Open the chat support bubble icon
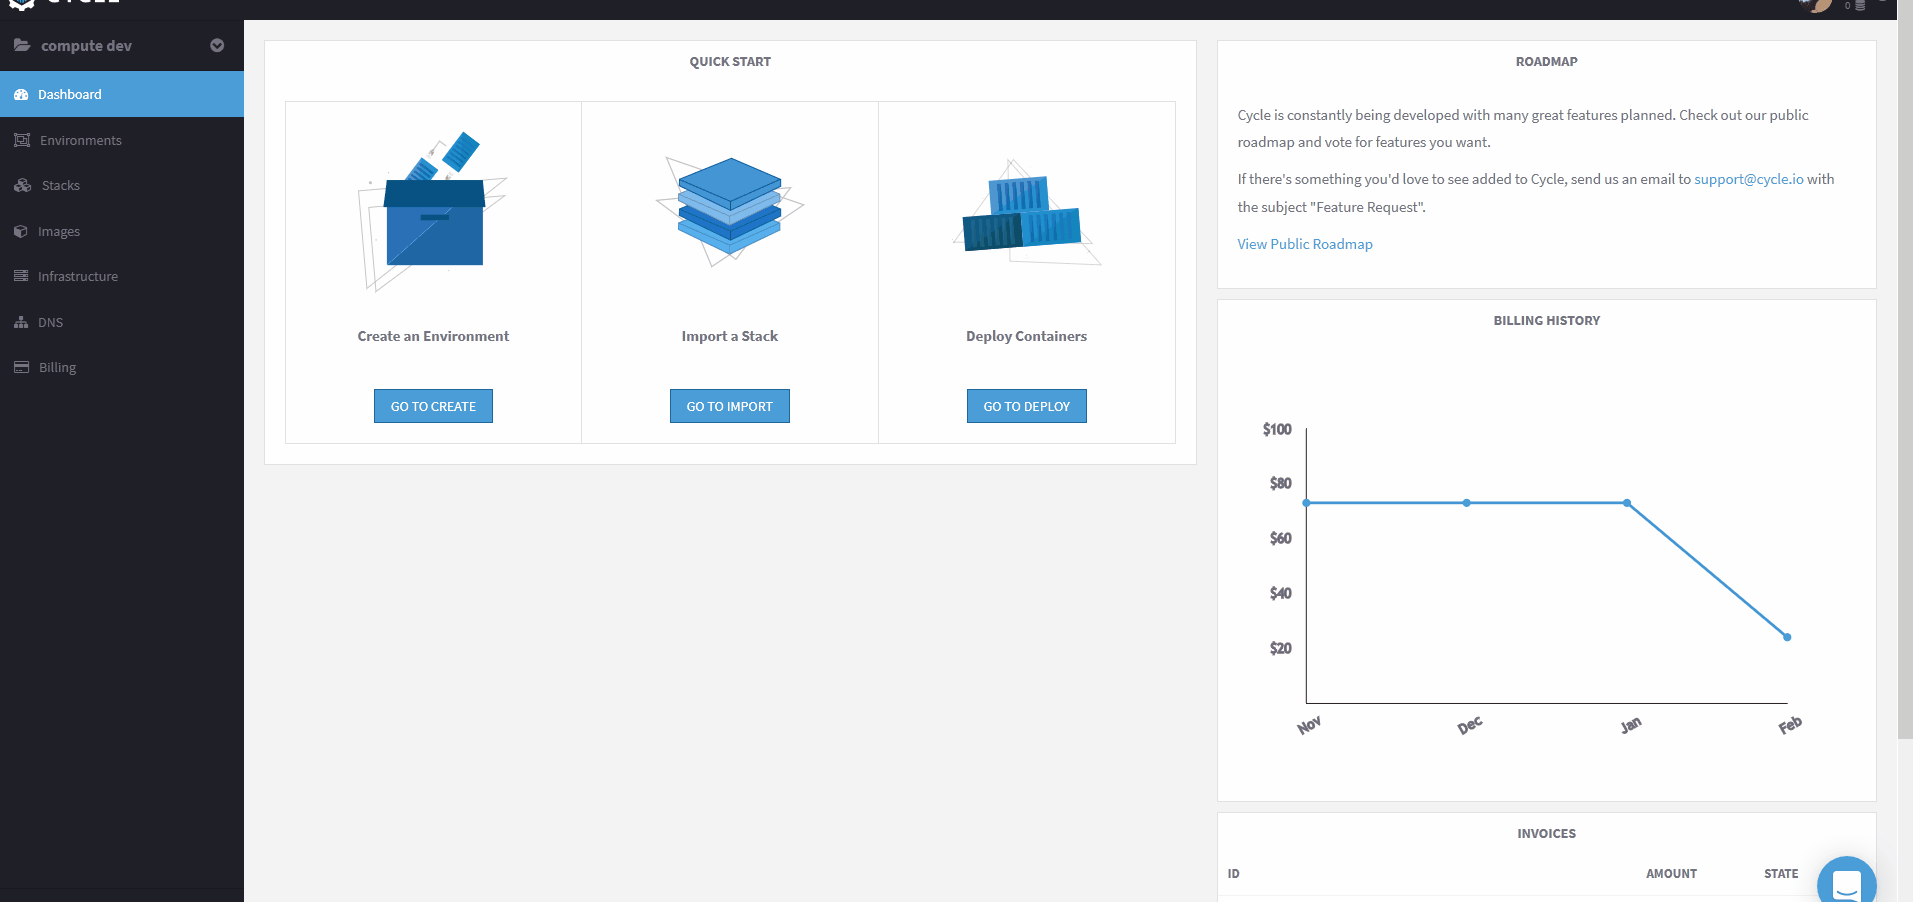Image resolution: width=1913 pixels, height=902 pixels. click(x=1846, y=881)
